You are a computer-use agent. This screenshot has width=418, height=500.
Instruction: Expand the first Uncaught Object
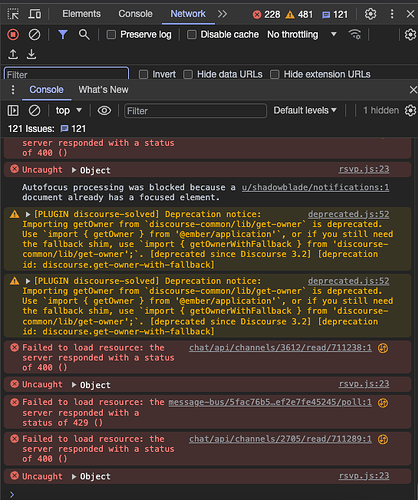click(x=74, y=170)
